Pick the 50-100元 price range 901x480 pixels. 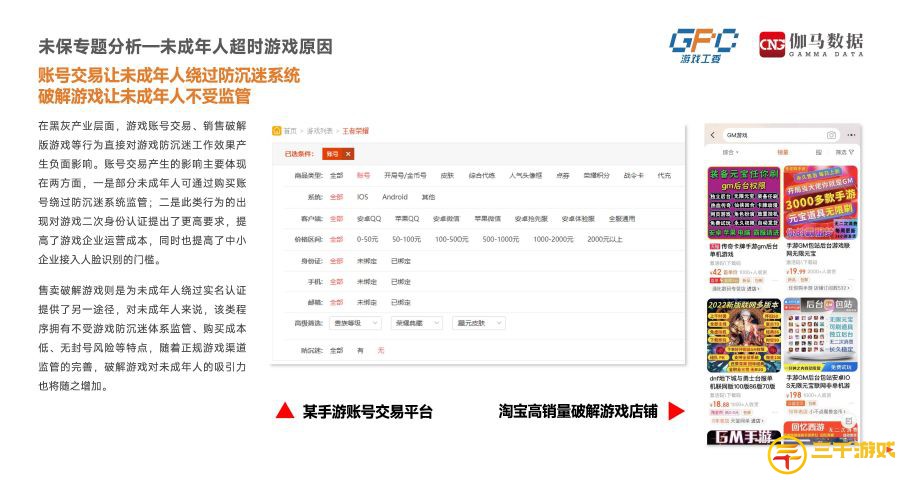tap(407, 239)
